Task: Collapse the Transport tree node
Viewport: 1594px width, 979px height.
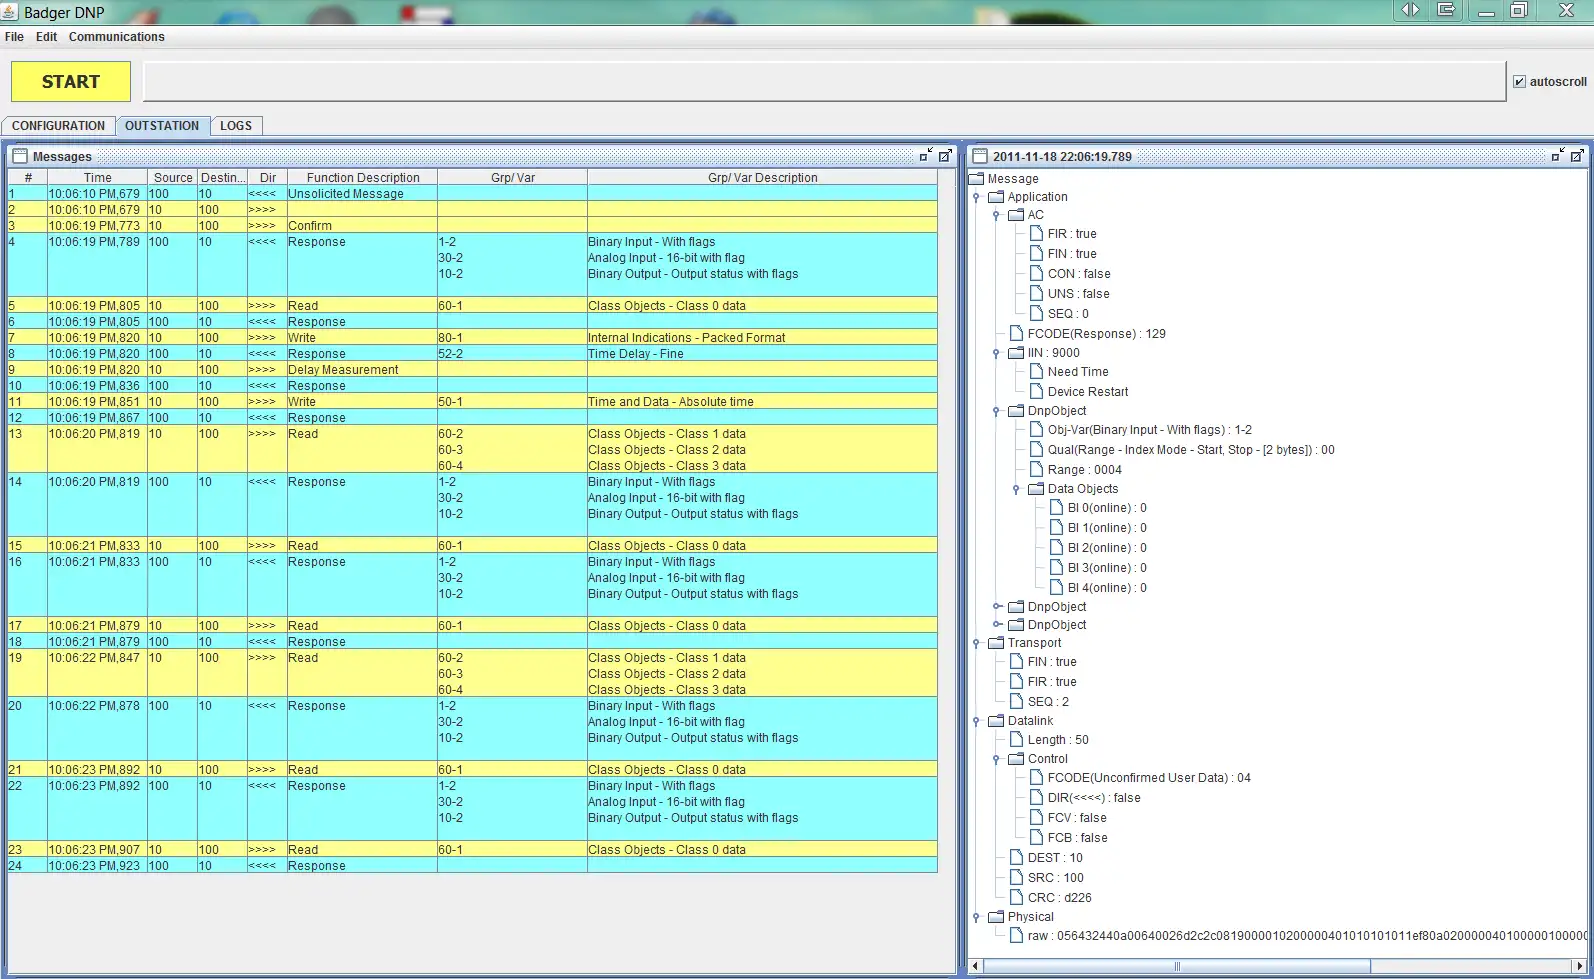Action: [x=976, y=643]
